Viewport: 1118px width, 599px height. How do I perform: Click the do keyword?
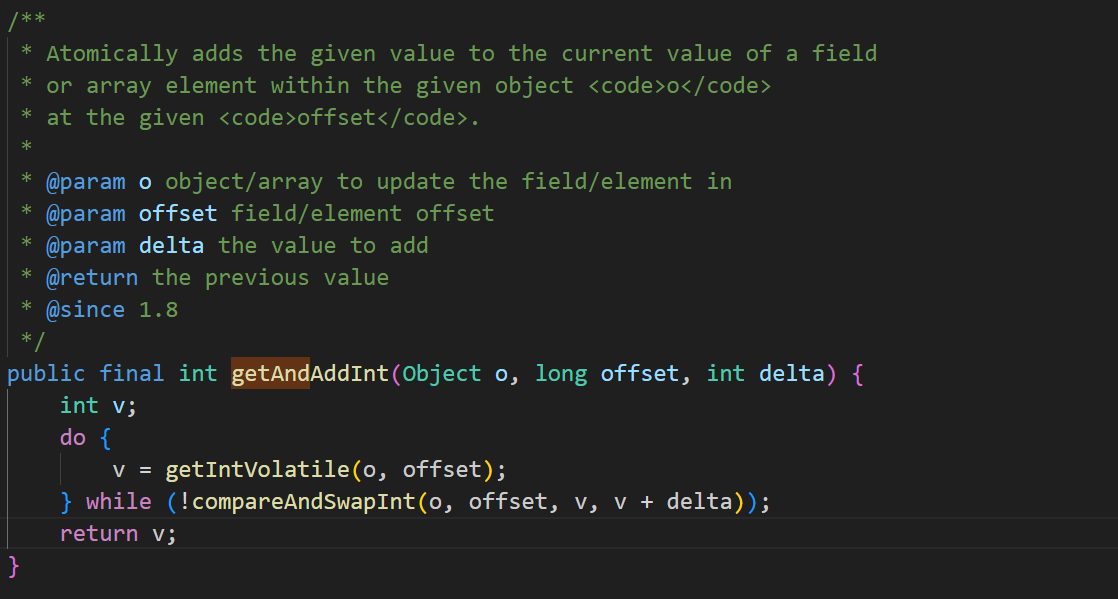[73, 437]
